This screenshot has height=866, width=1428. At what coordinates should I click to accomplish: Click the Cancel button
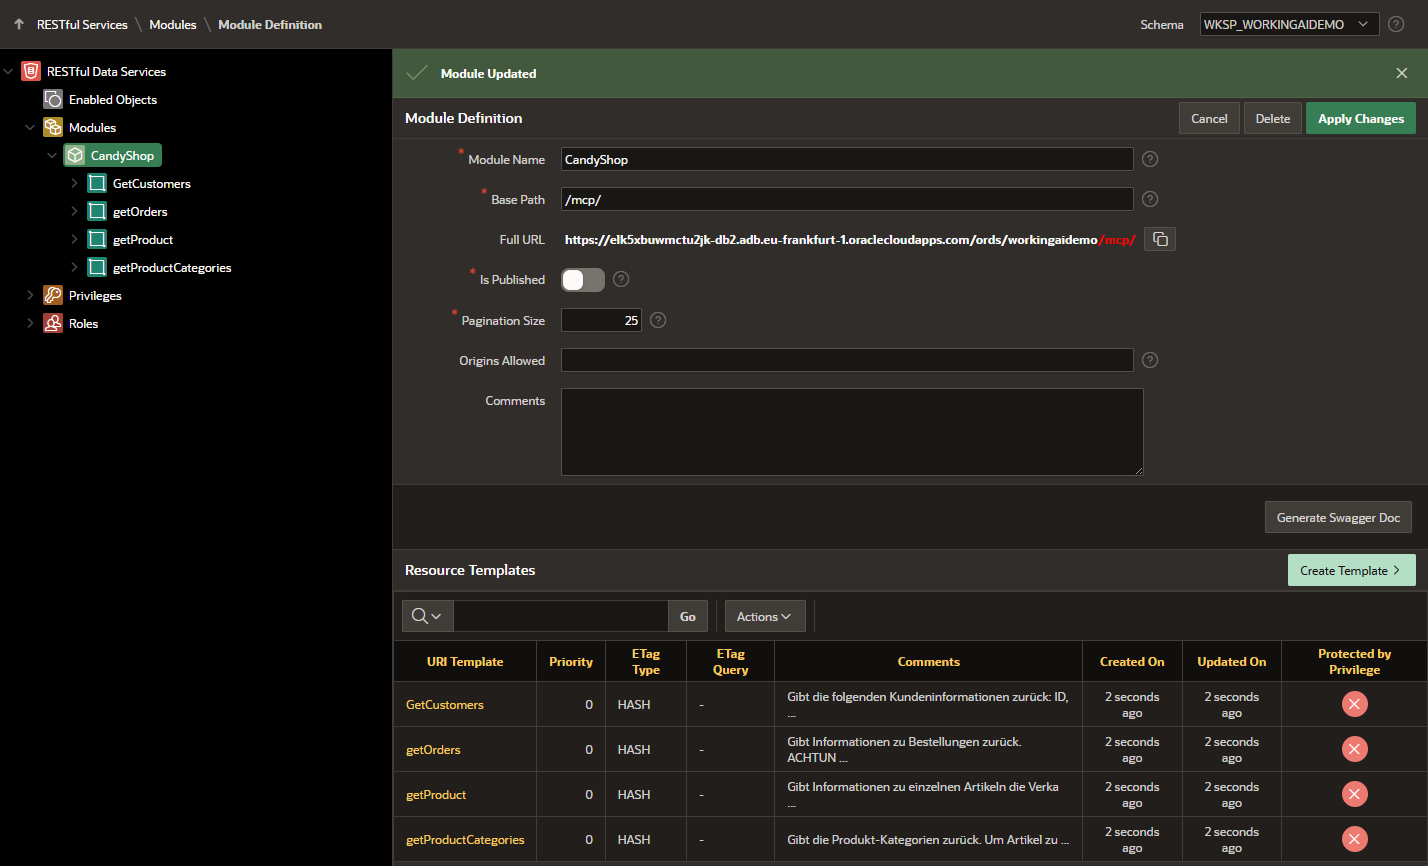pos(1209,118)
